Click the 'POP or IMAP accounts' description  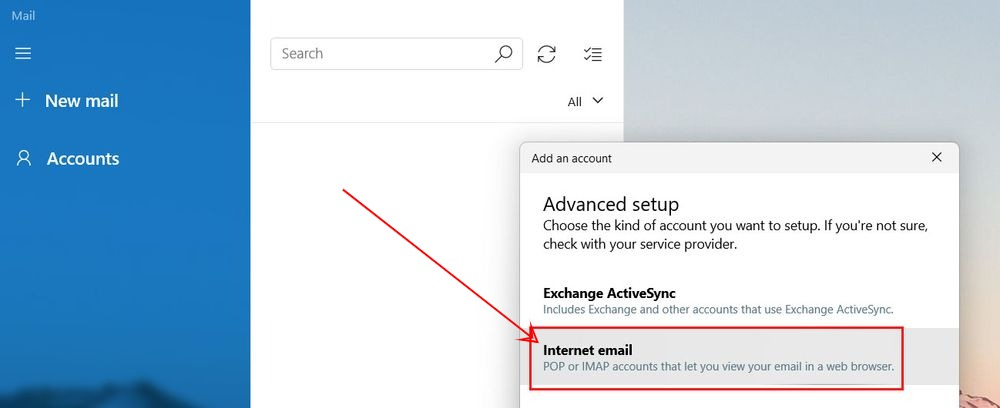[718, 367]
